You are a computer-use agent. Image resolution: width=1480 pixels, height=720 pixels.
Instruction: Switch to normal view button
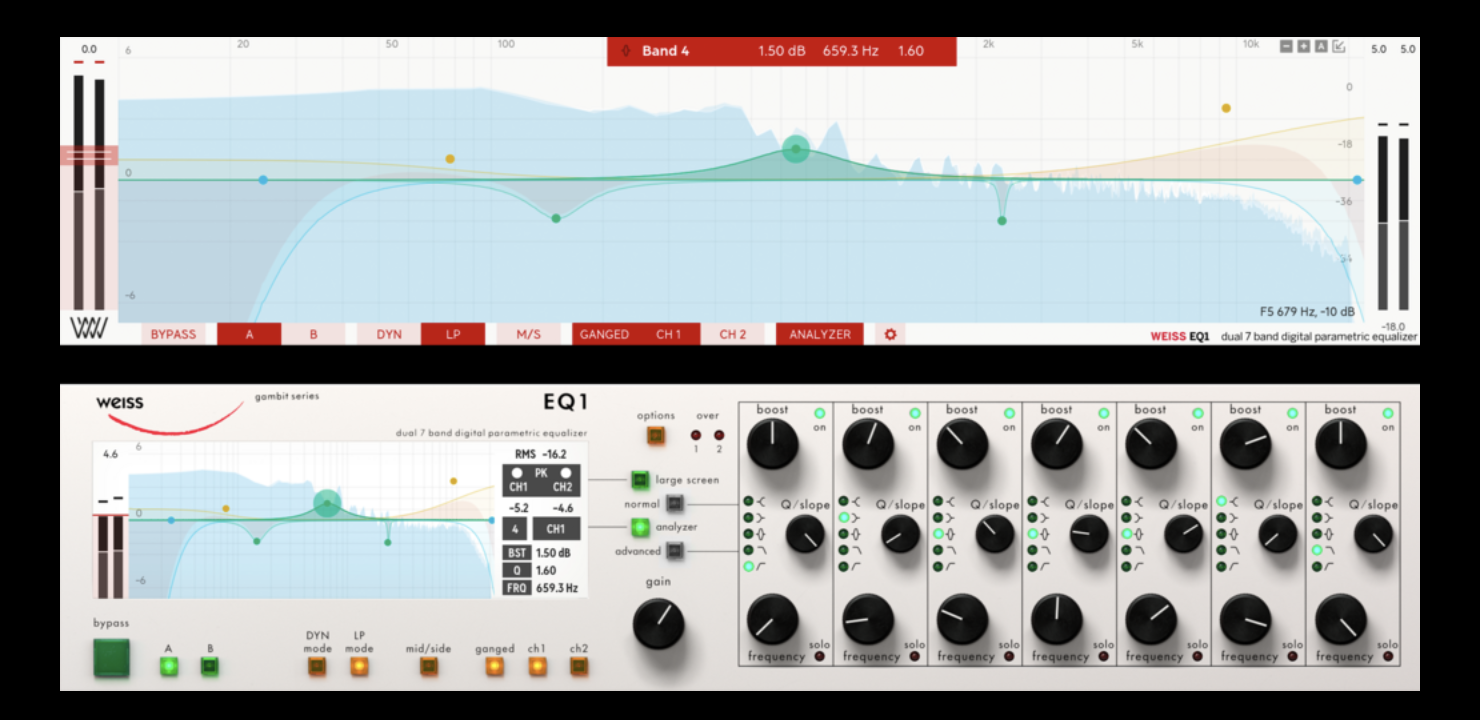[675, 504]
